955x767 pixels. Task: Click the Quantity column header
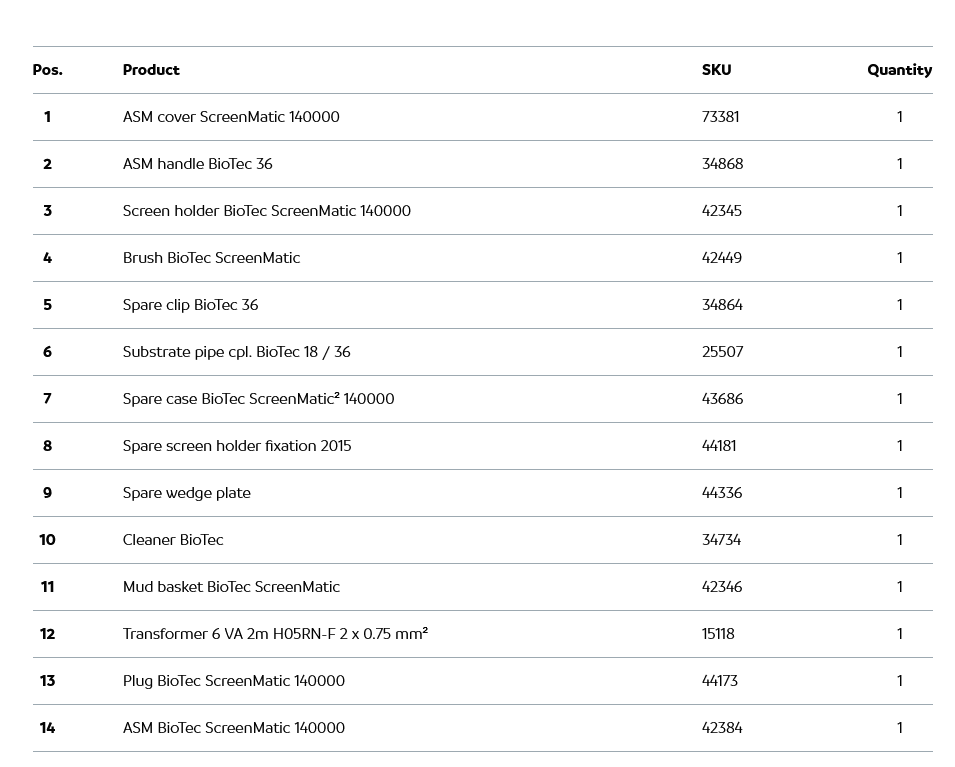[899, 70]
